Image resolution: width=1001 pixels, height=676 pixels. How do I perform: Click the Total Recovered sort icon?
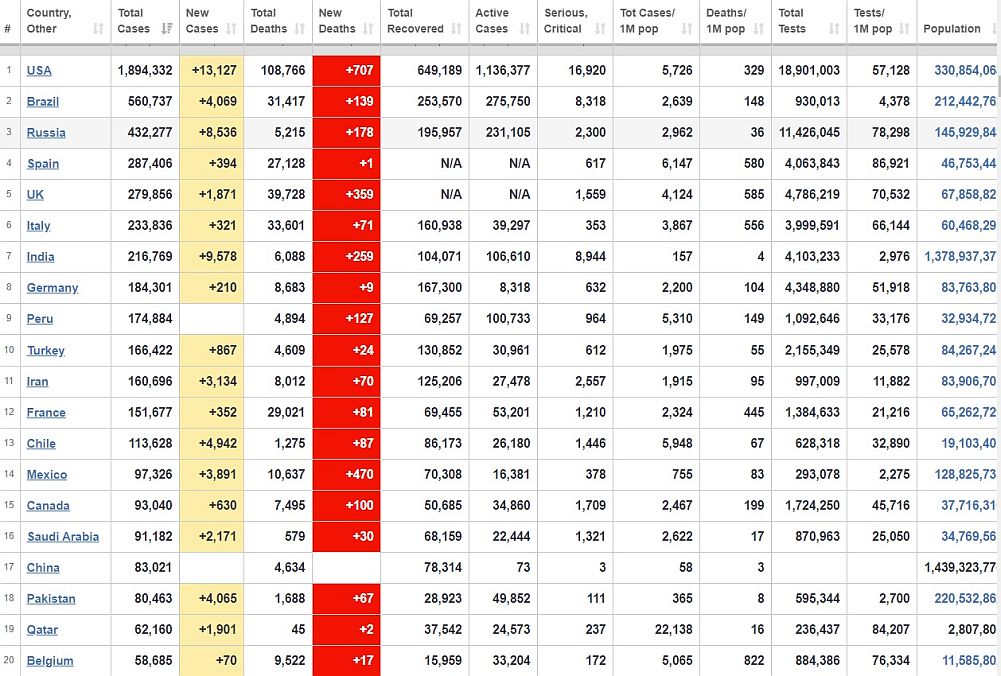click(456, 29)
